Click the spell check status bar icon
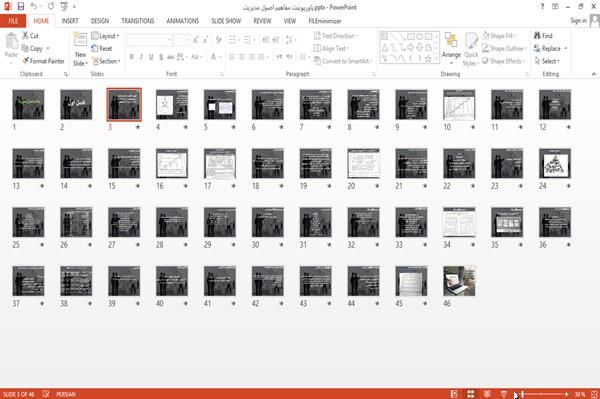Screen dimensions: 600x399 pos(46,394)
